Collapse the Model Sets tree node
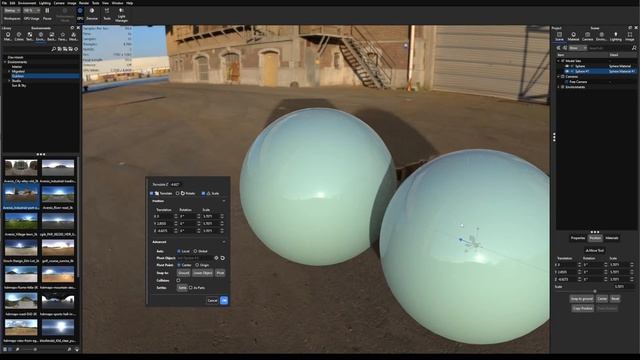 (559, 61)
